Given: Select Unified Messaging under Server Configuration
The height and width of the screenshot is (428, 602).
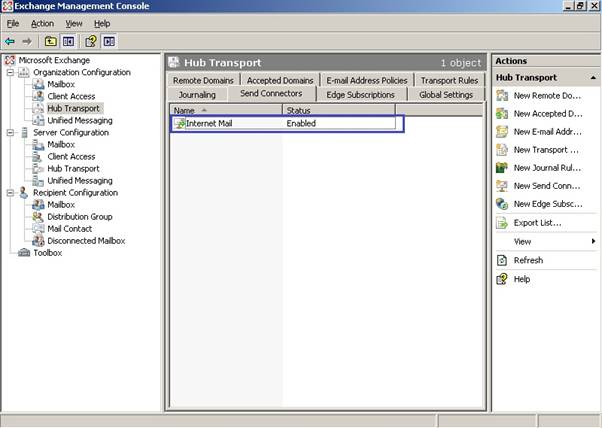Looking at the screenshot, I should 80,181.
